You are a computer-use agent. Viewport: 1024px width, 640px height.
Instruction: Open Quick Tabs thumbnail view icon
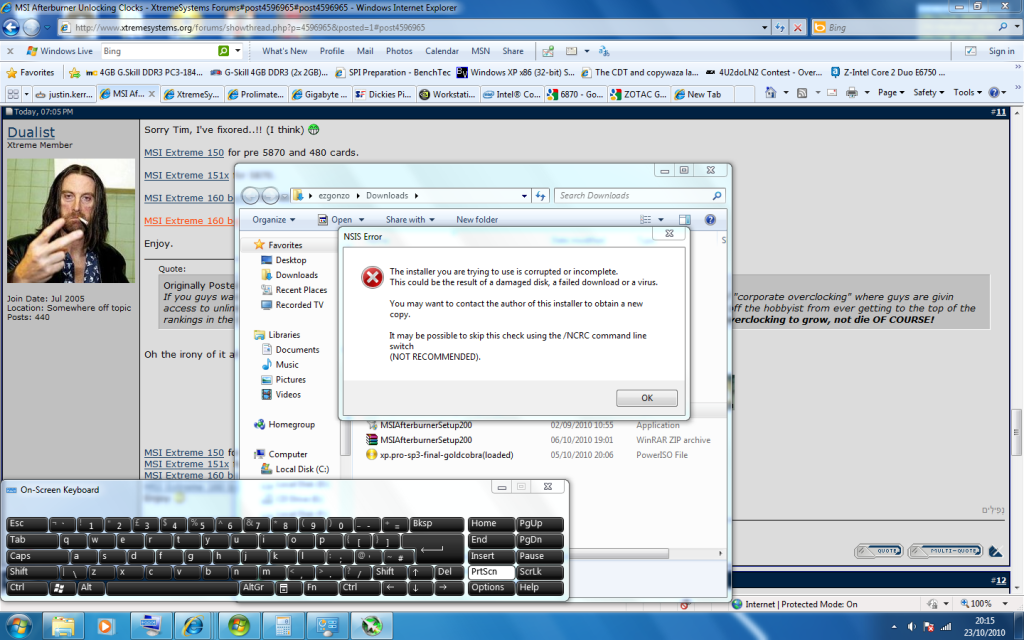click(12, 94)
